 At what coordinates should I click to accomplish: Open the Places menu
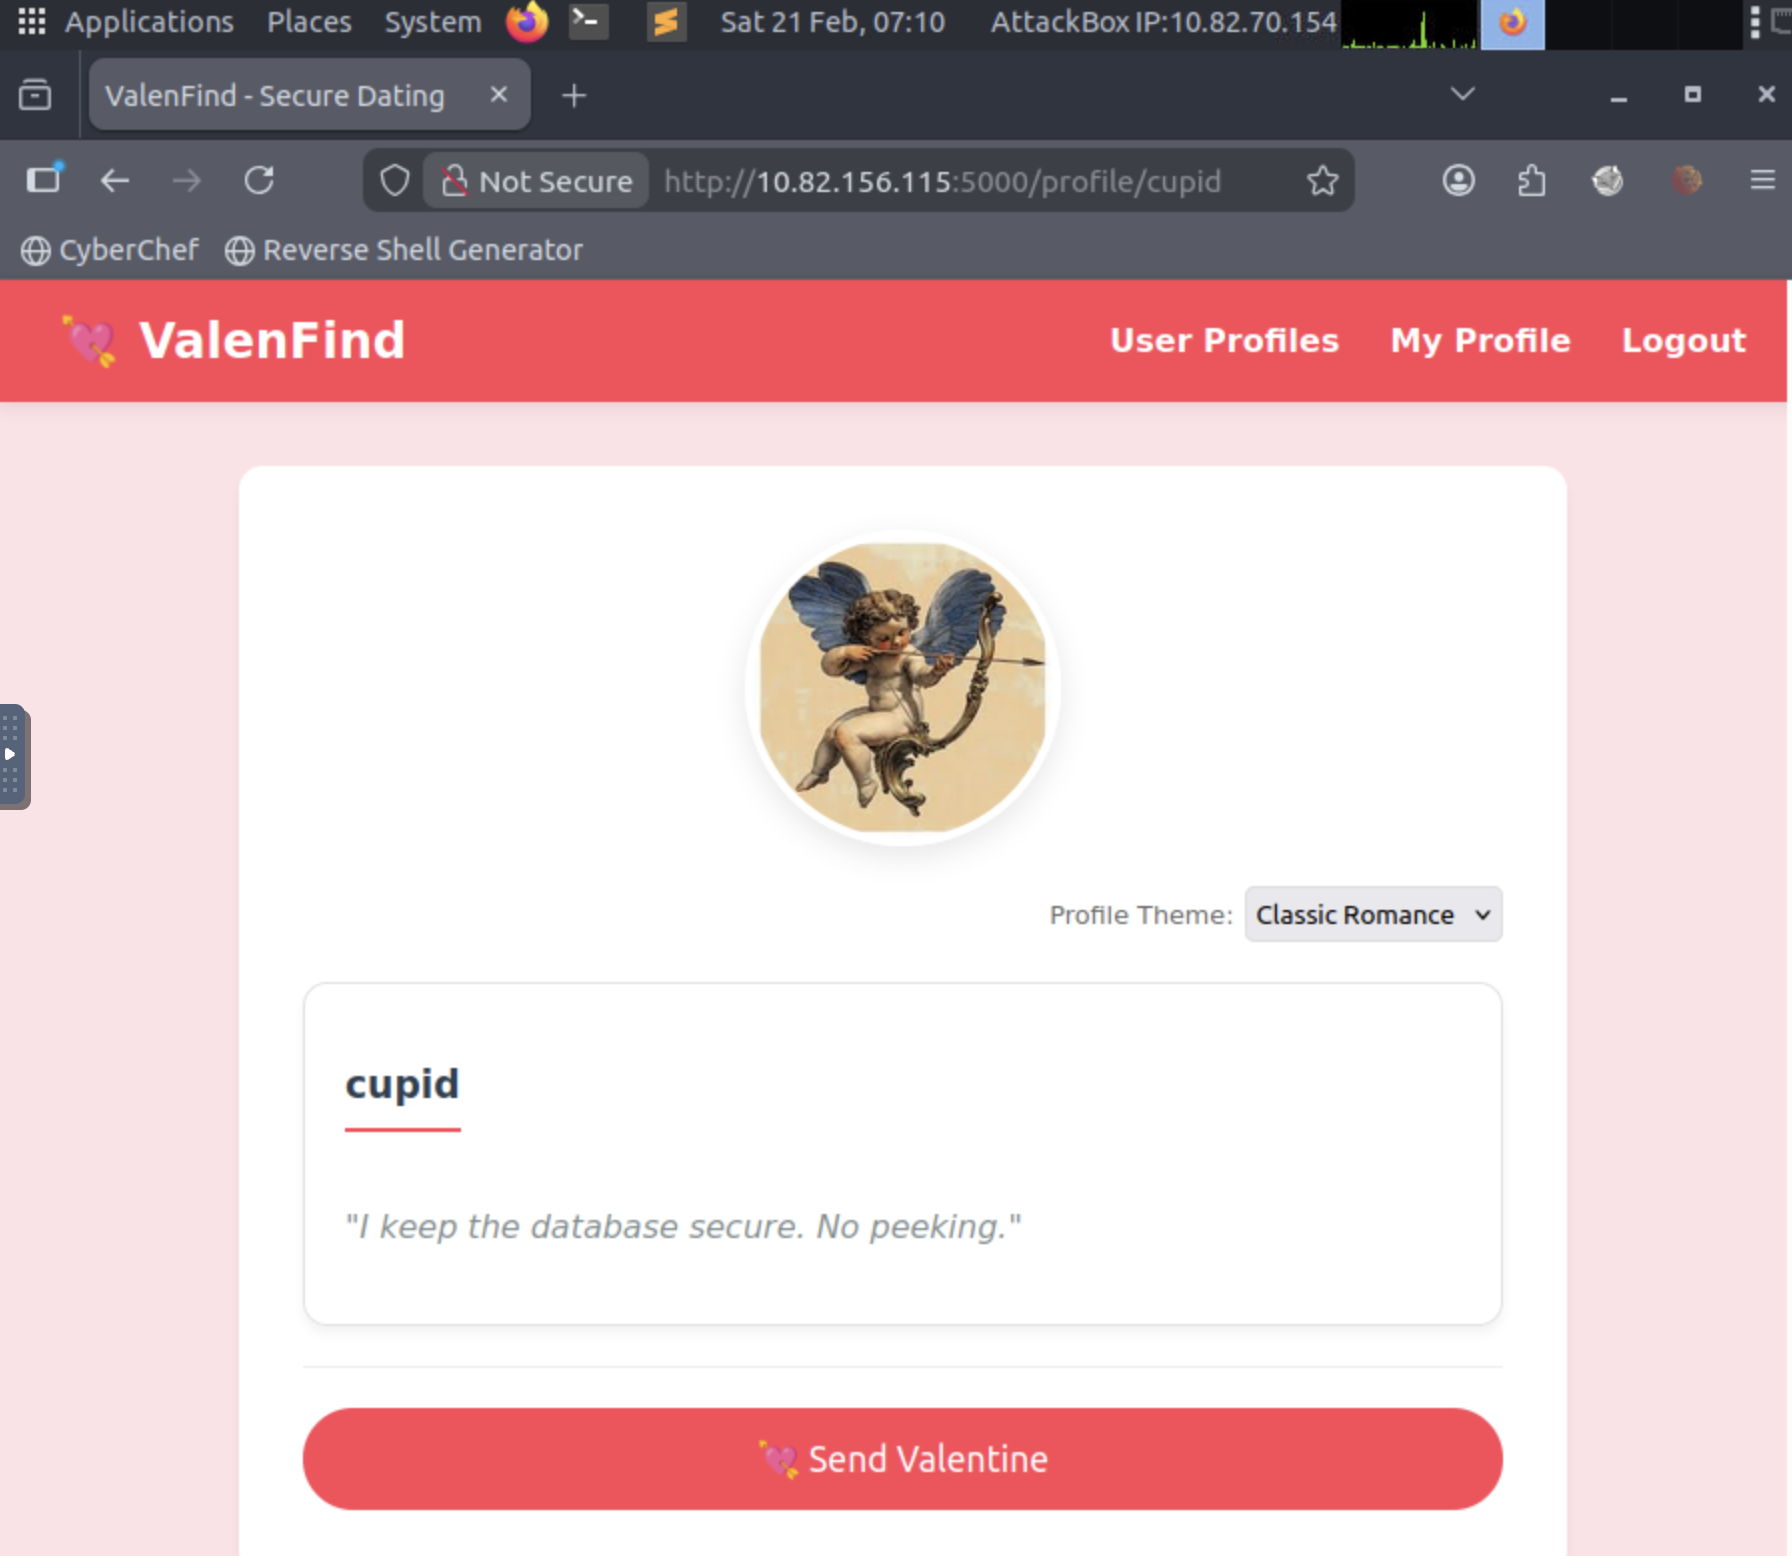309,21
